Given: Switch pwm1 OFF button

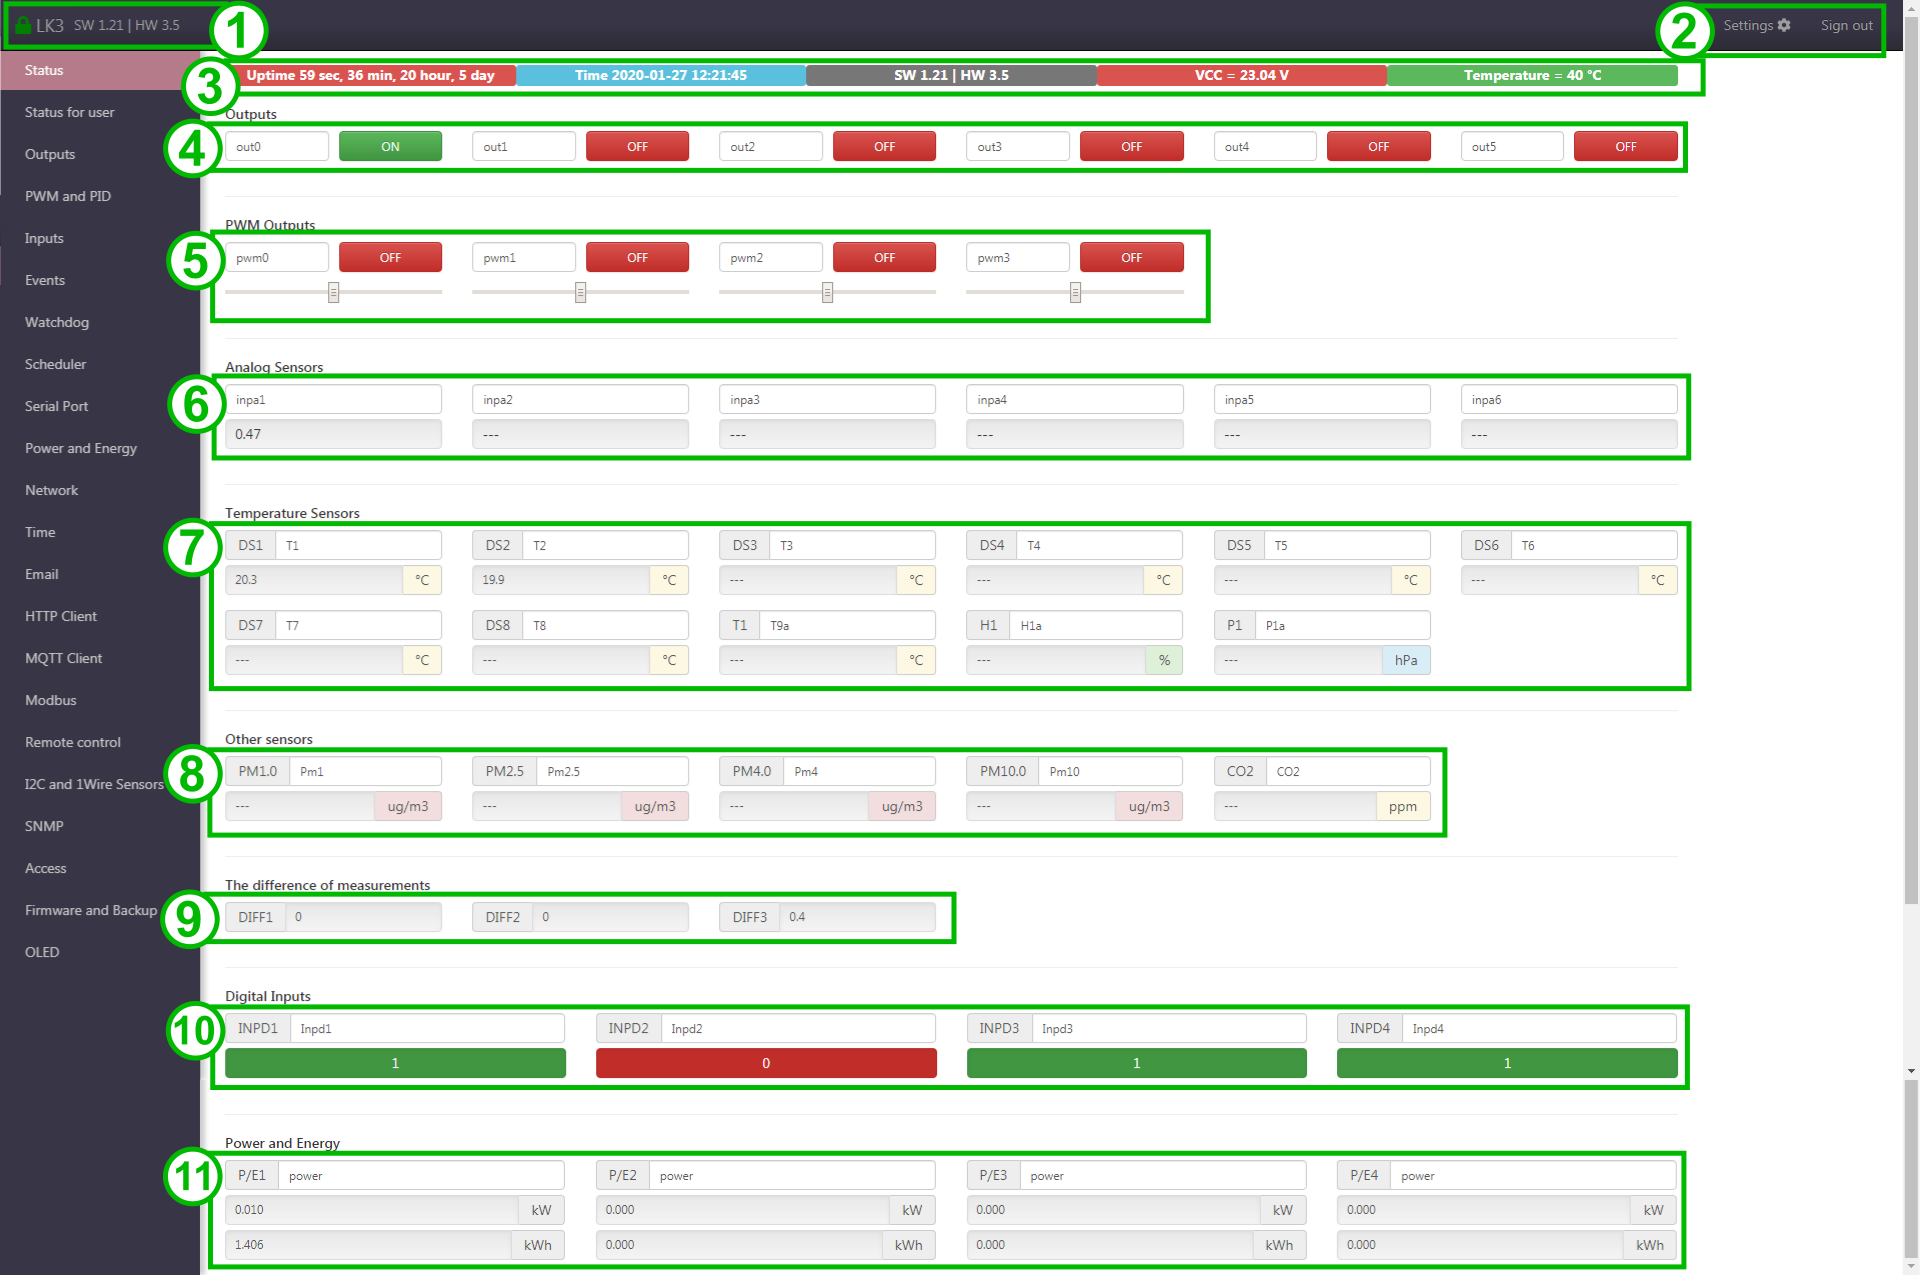Looking at the screenshot, I should click(637, 257).
